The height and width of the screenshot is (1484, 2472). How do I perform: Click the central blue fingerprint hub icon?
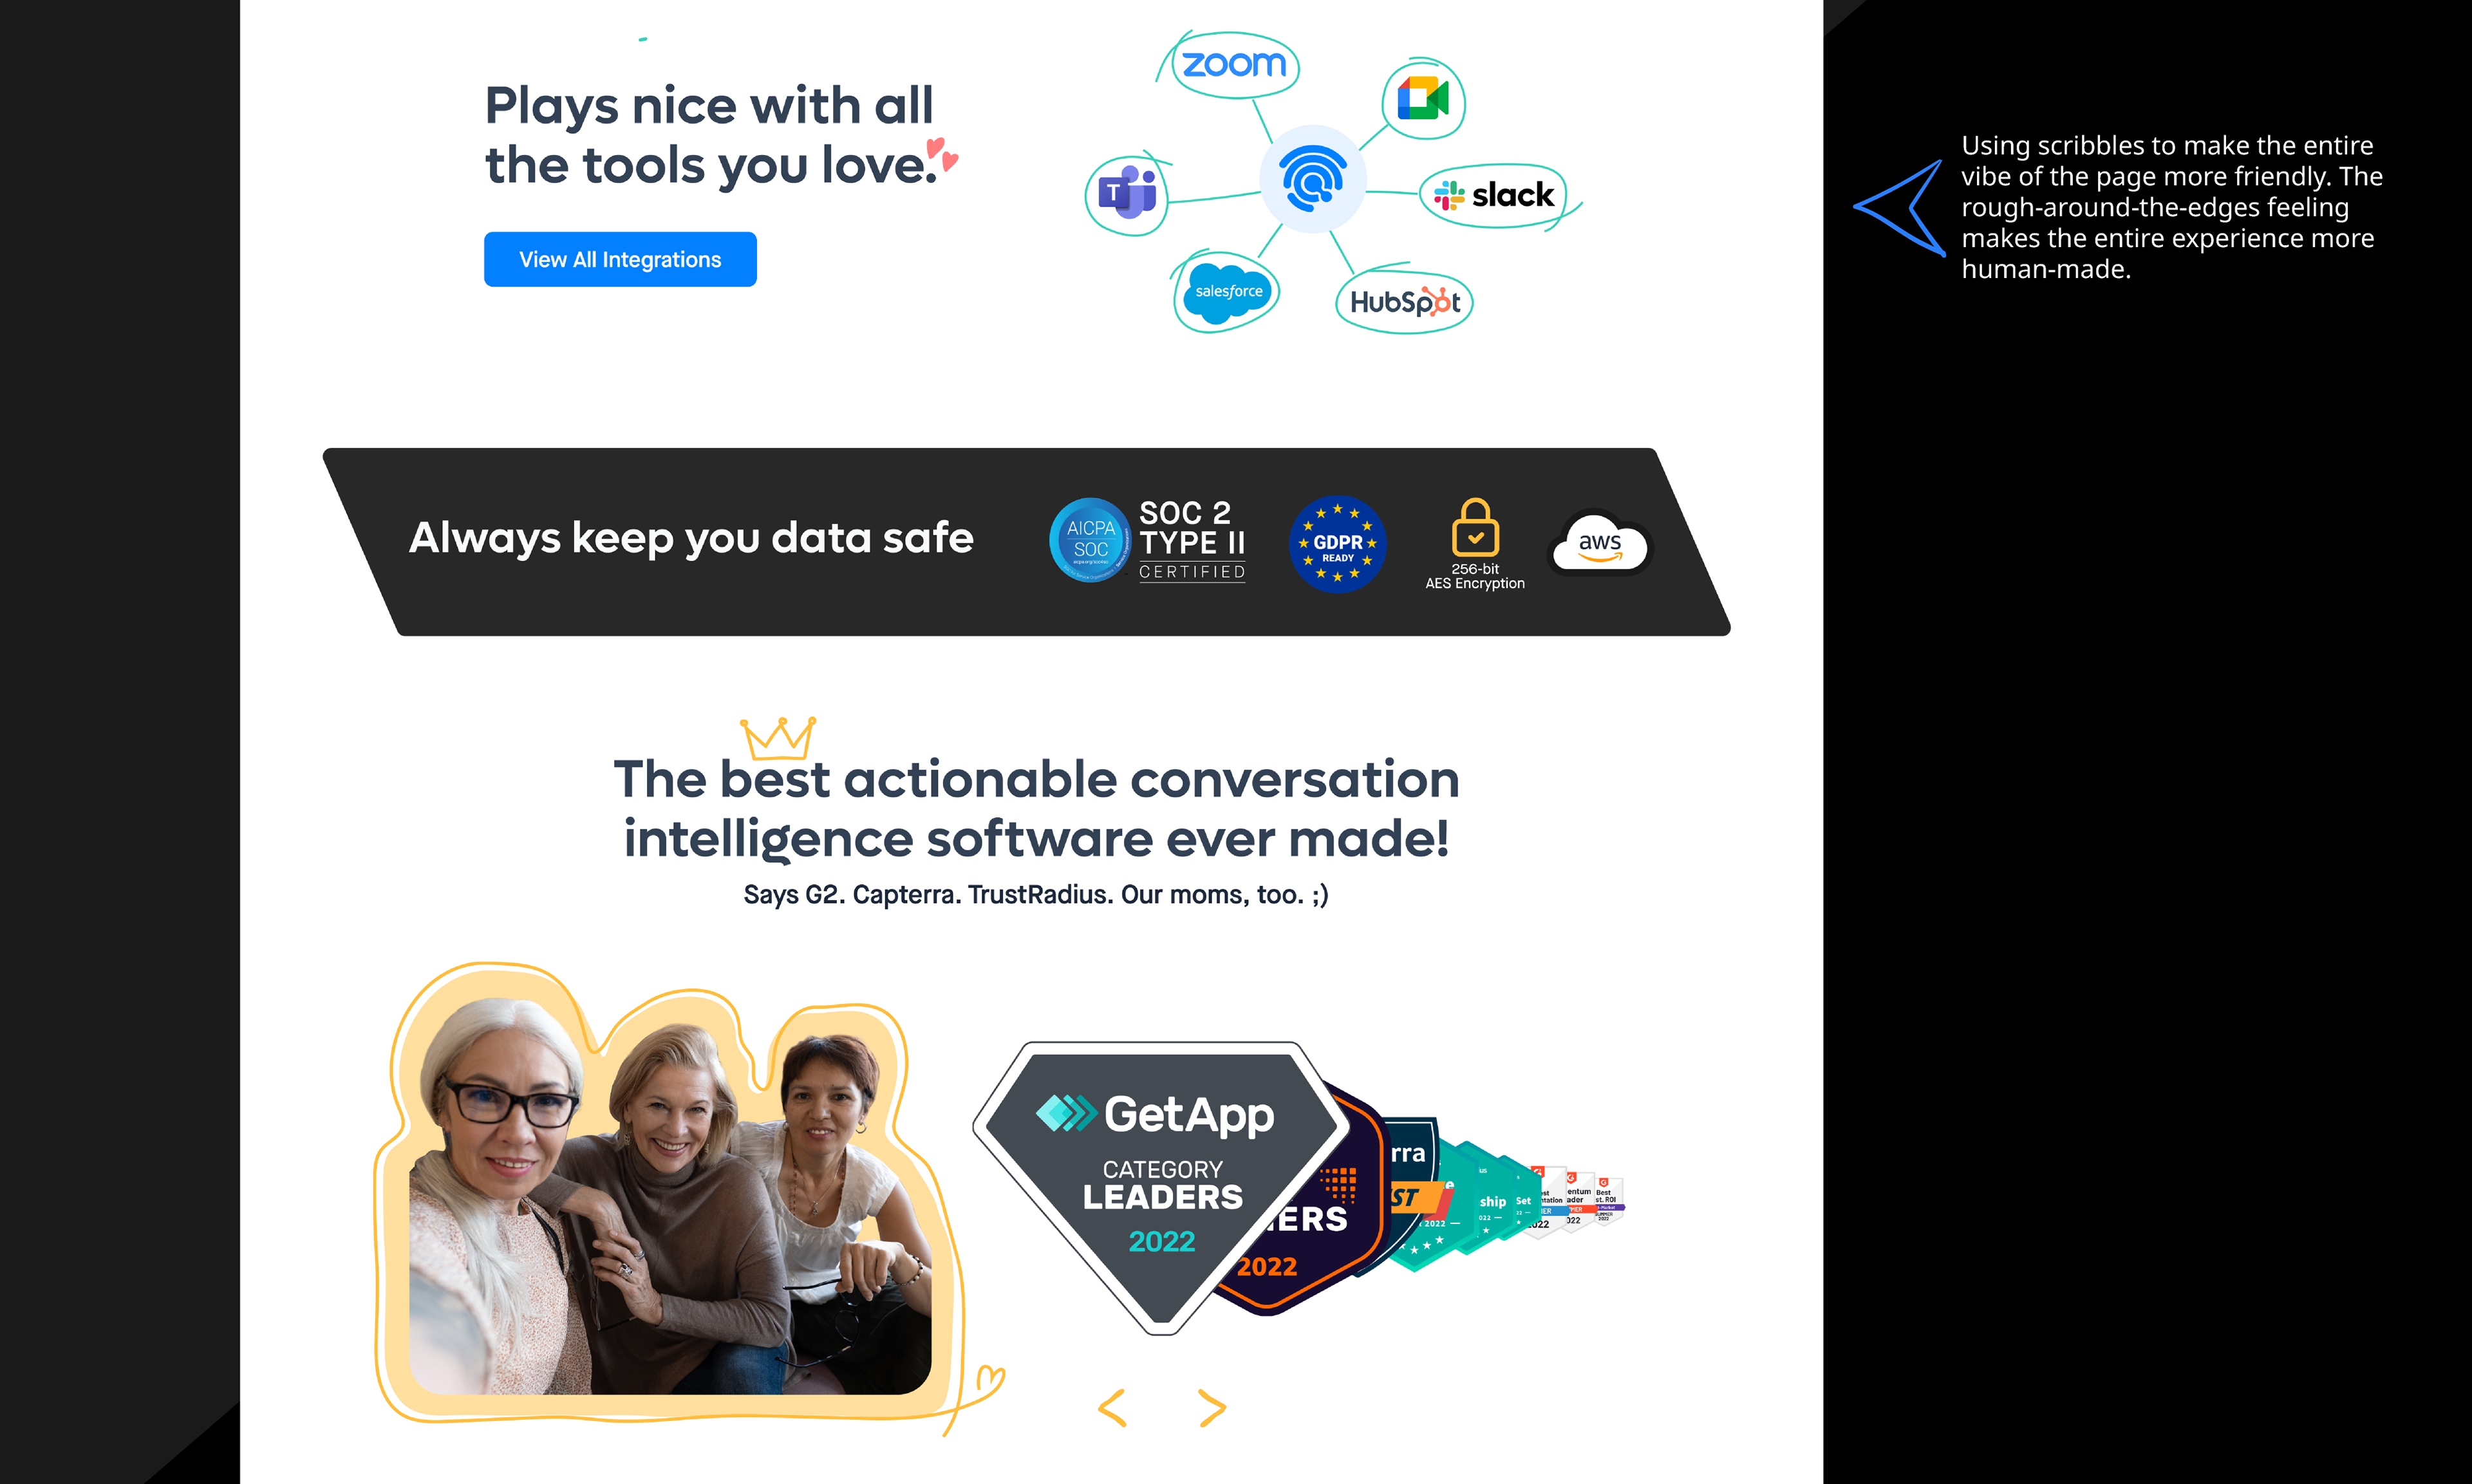[1313, 180]
